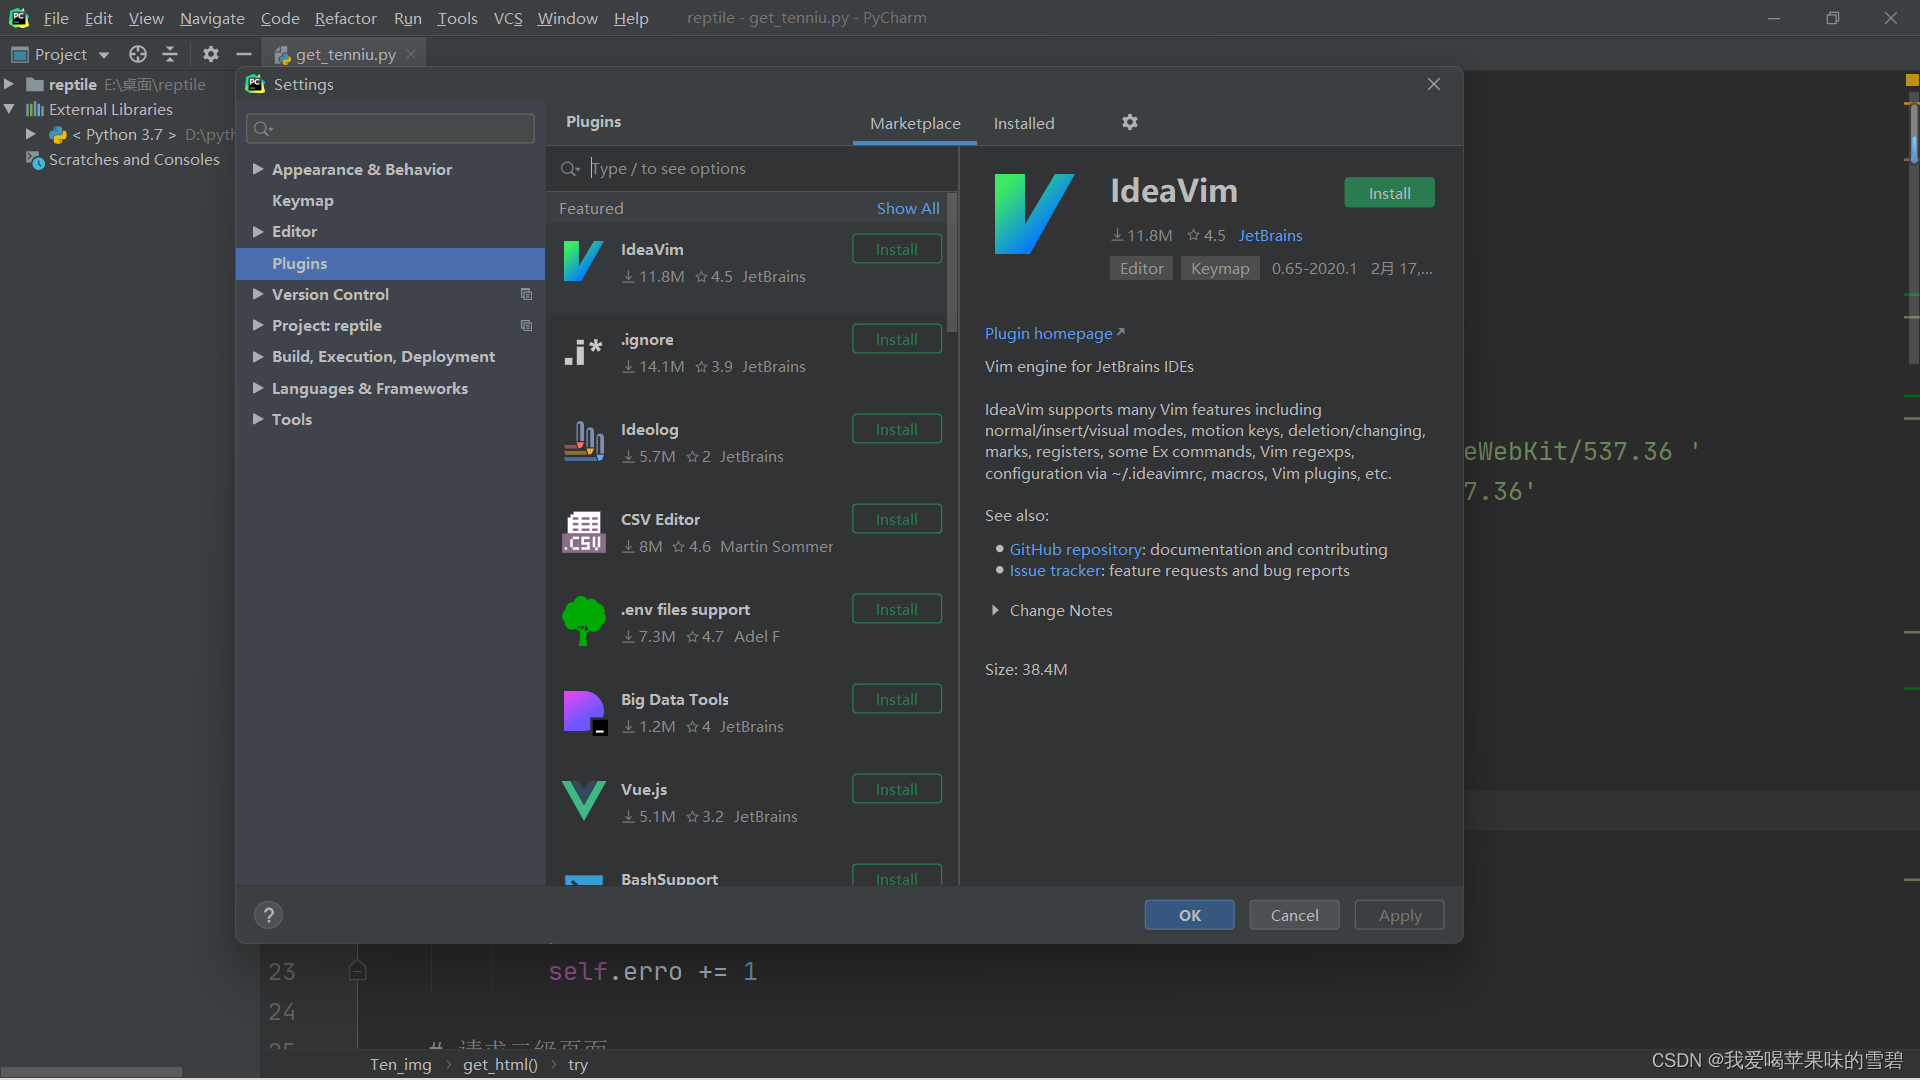Screen dimensions: 1920x1080
Task: Click the Ideolog plugin icon
Action: point(583,441)
